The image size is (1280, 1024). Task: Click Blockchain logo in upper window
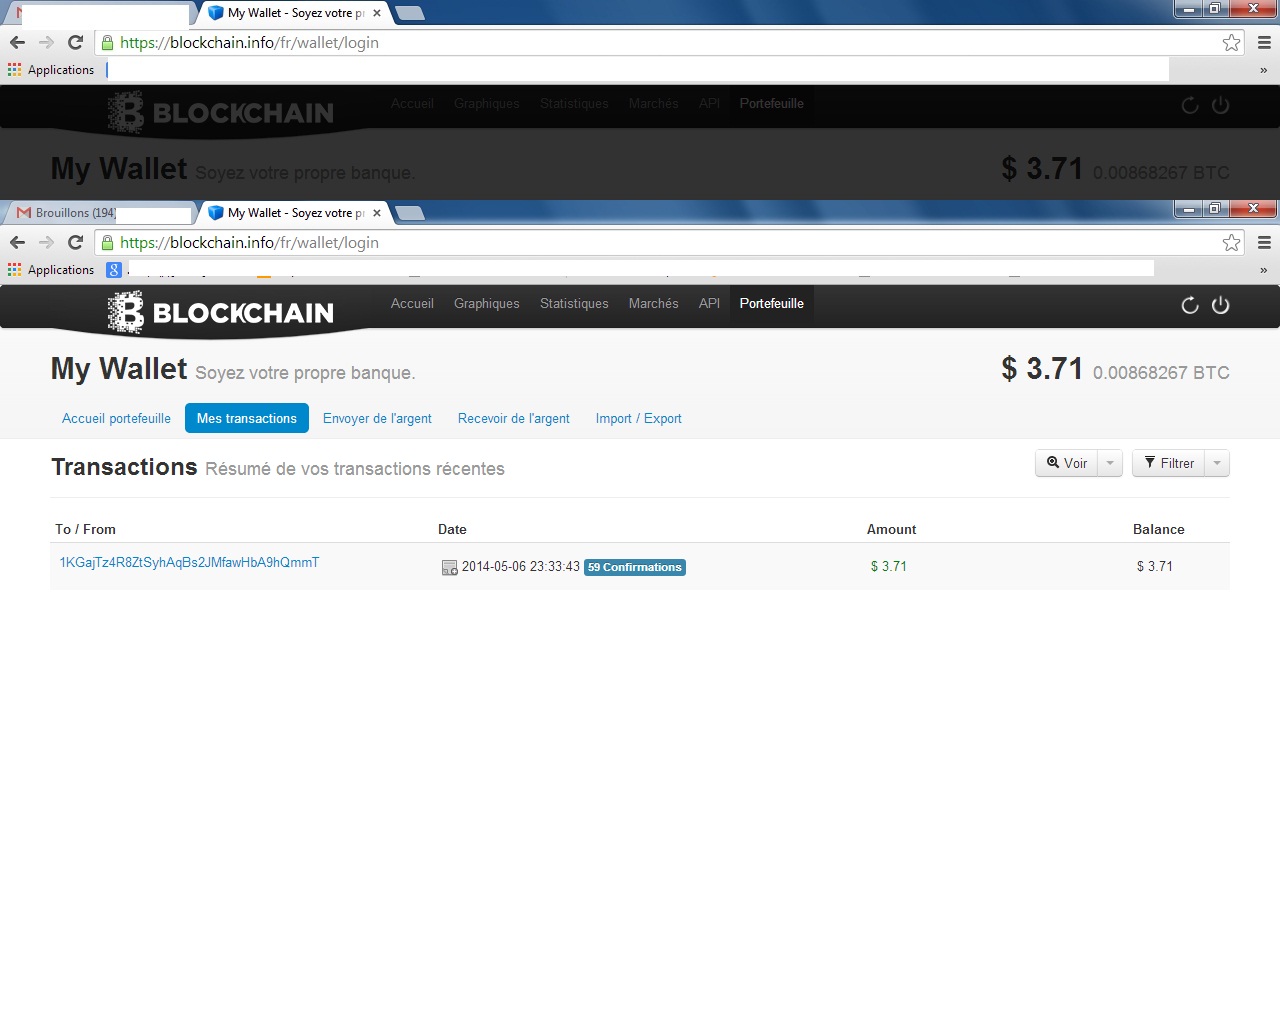point(221,112)
